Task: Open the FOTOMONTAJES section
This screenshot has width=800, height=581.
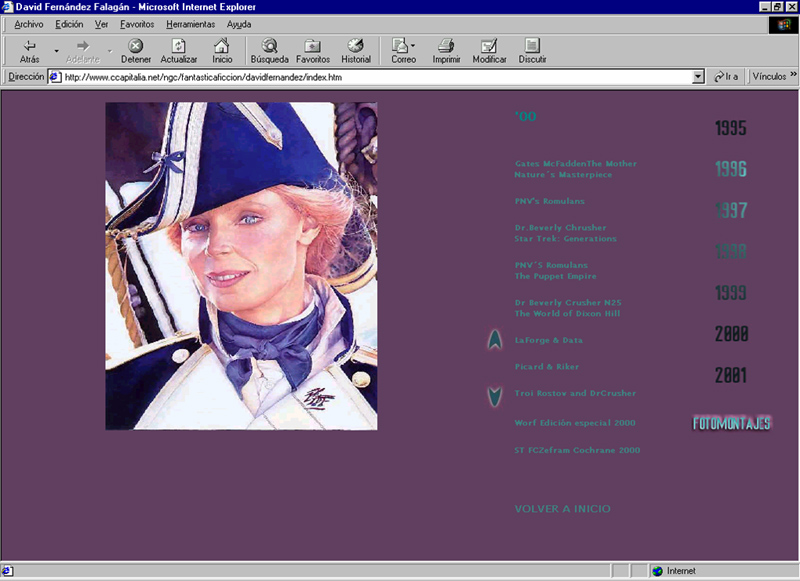Action: tap(731, 423)
